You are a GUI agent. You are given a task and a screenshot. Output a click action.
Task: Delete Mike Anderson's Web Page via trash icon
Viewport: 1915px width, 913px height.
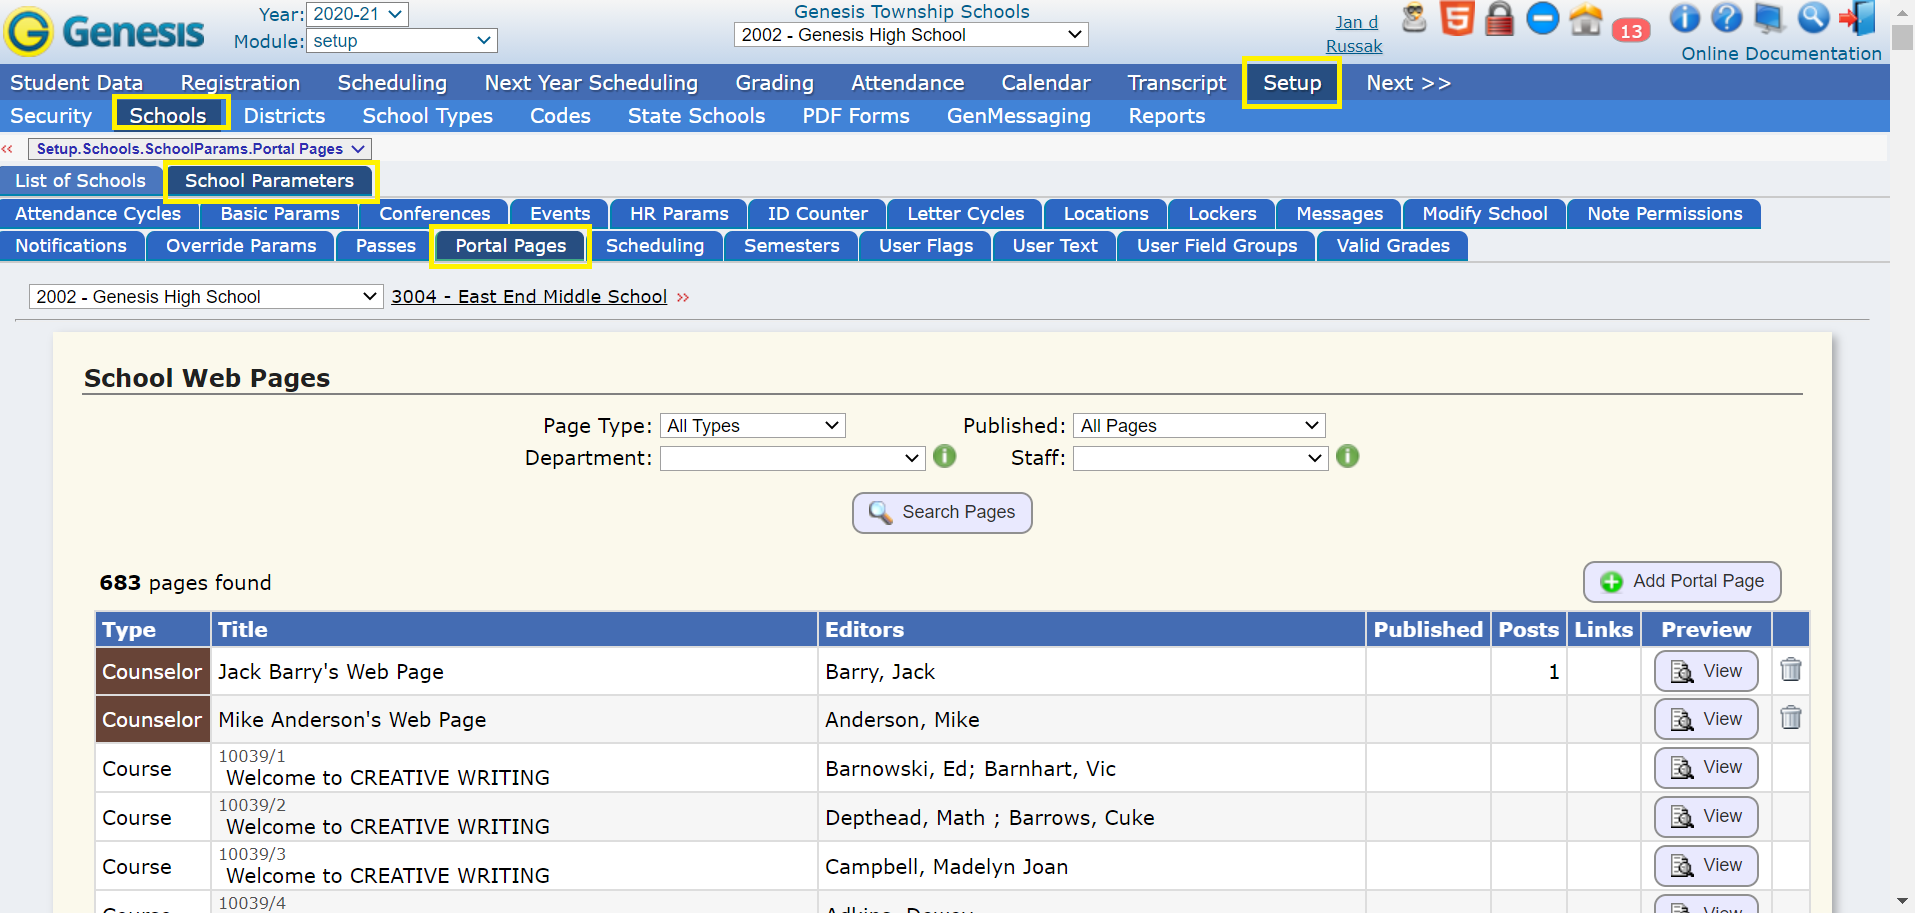[x=1791, y=718]
